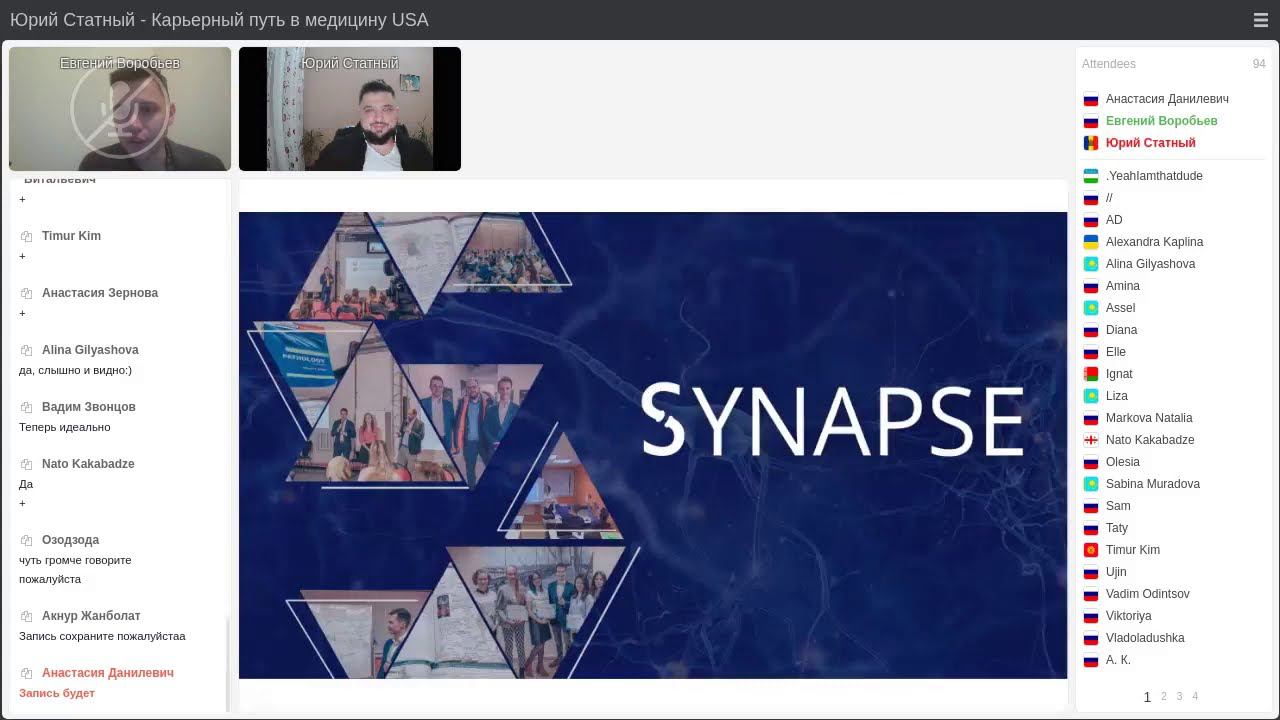This screenshot has height=720, width=1280.
Task: Click the chat icon beside Вадим Звонцов
Action: point(27,408)
